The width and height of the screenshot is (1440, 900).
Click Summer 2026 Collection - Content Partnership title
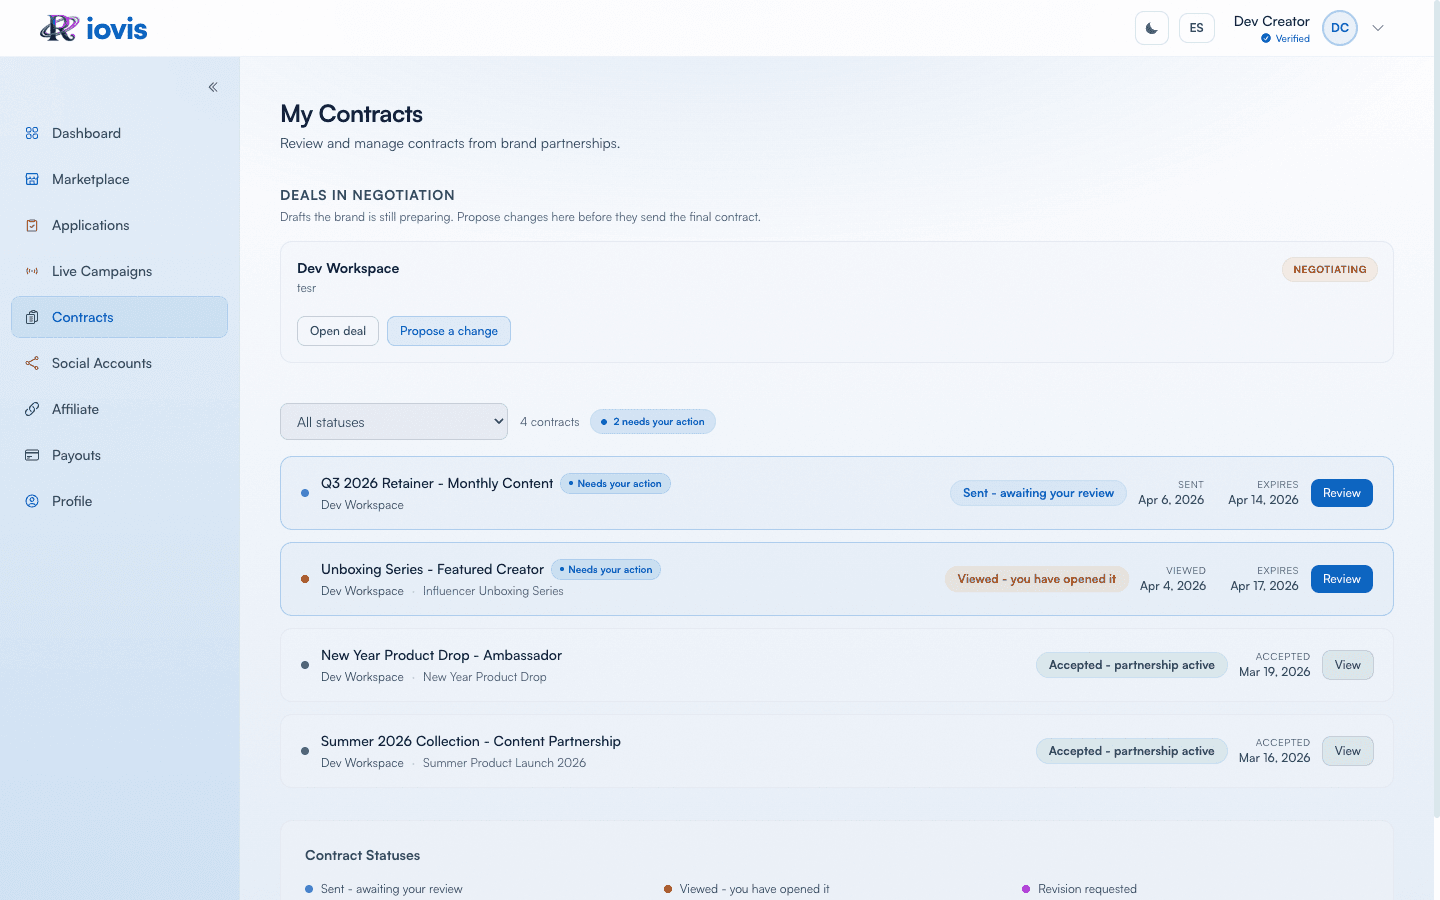coord(471,741)
